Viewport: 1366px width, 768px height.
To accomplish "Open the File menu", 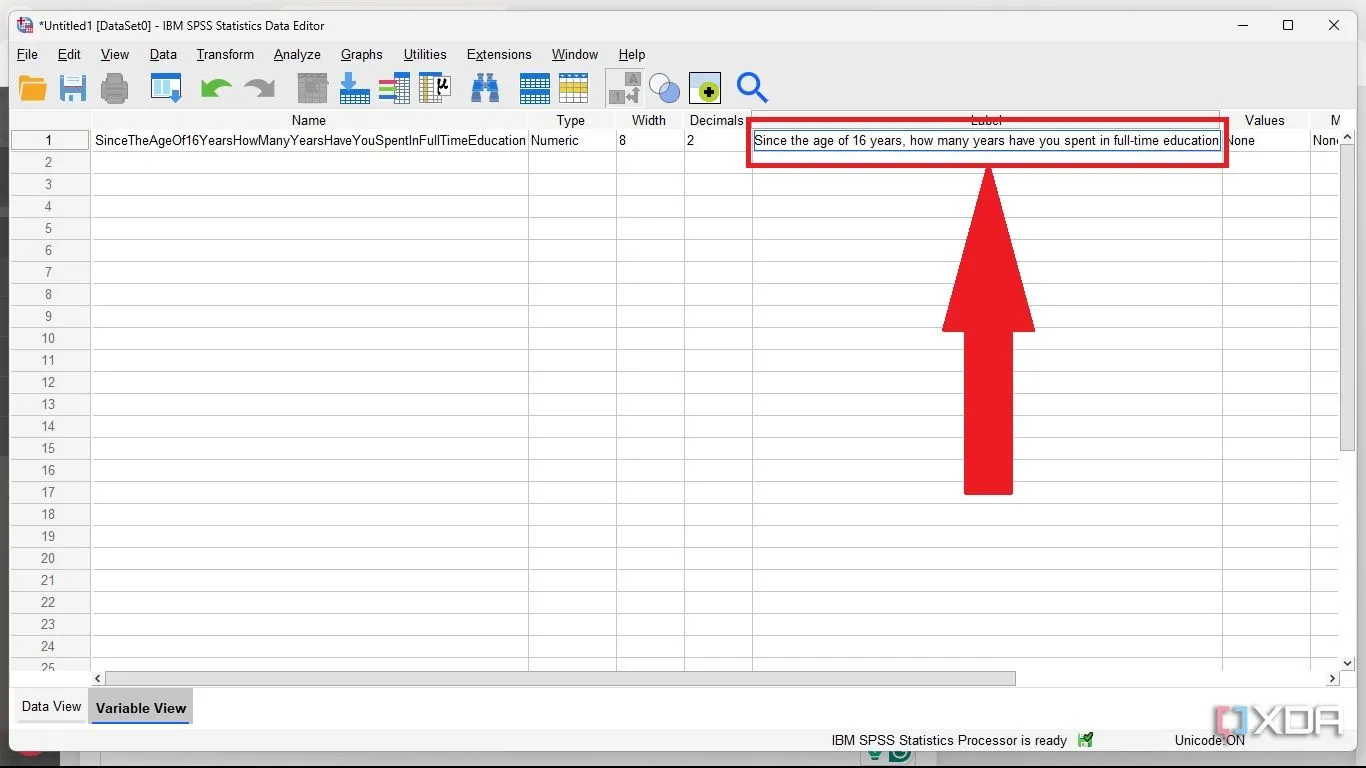I will 27,54.
